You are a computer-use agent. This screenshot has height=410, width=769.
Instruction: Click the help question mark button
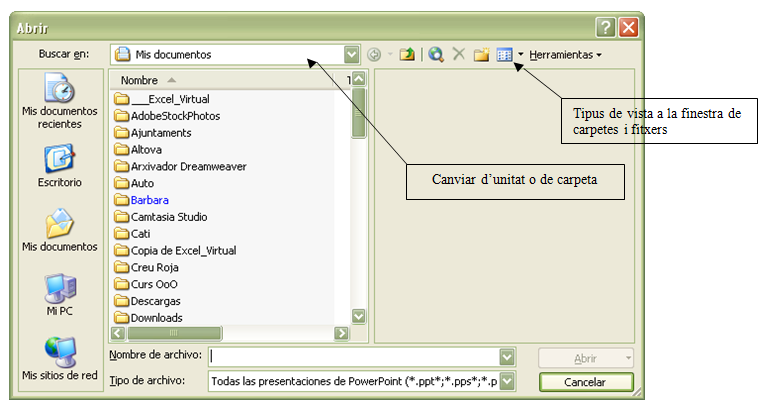click(605, 27)
